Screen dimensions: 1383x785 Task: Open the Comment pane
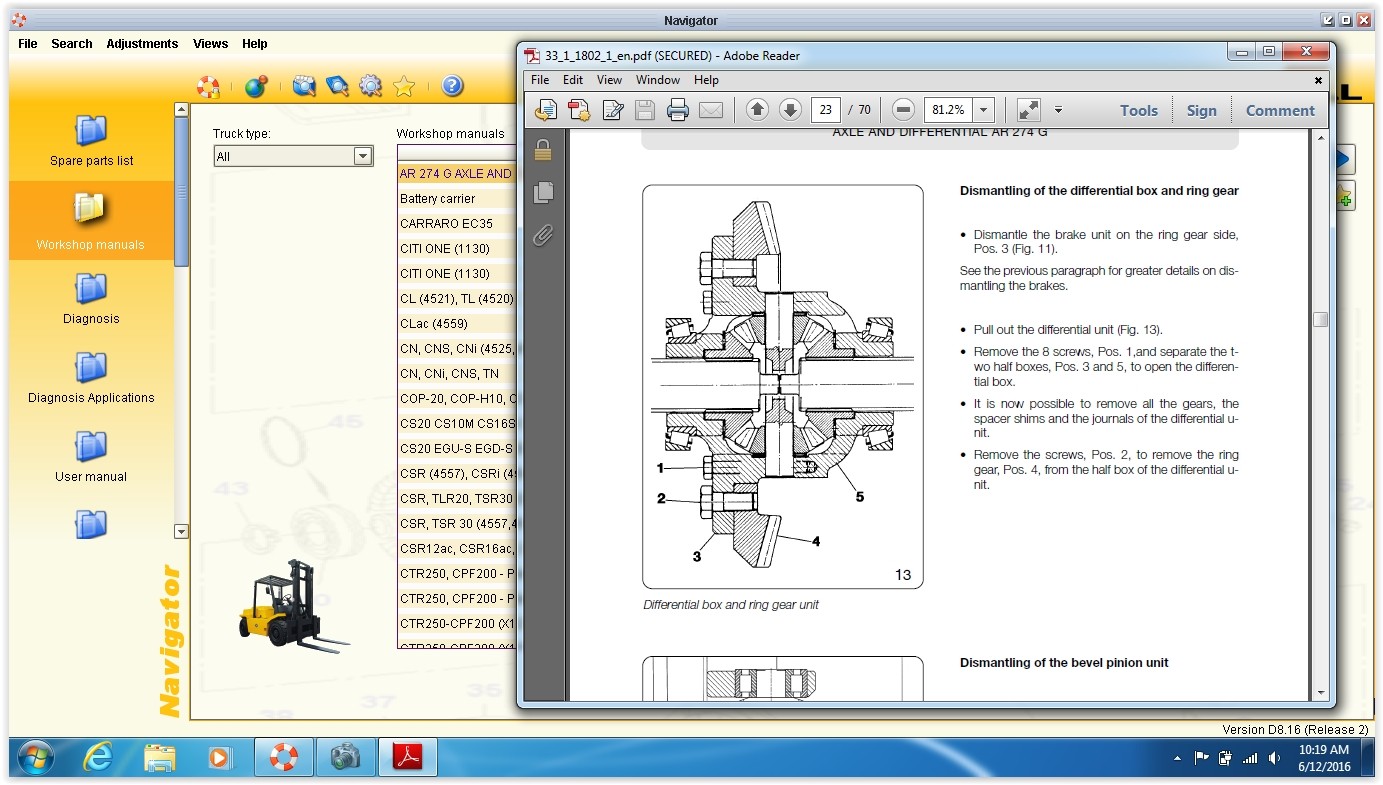tap(1280, 111)
